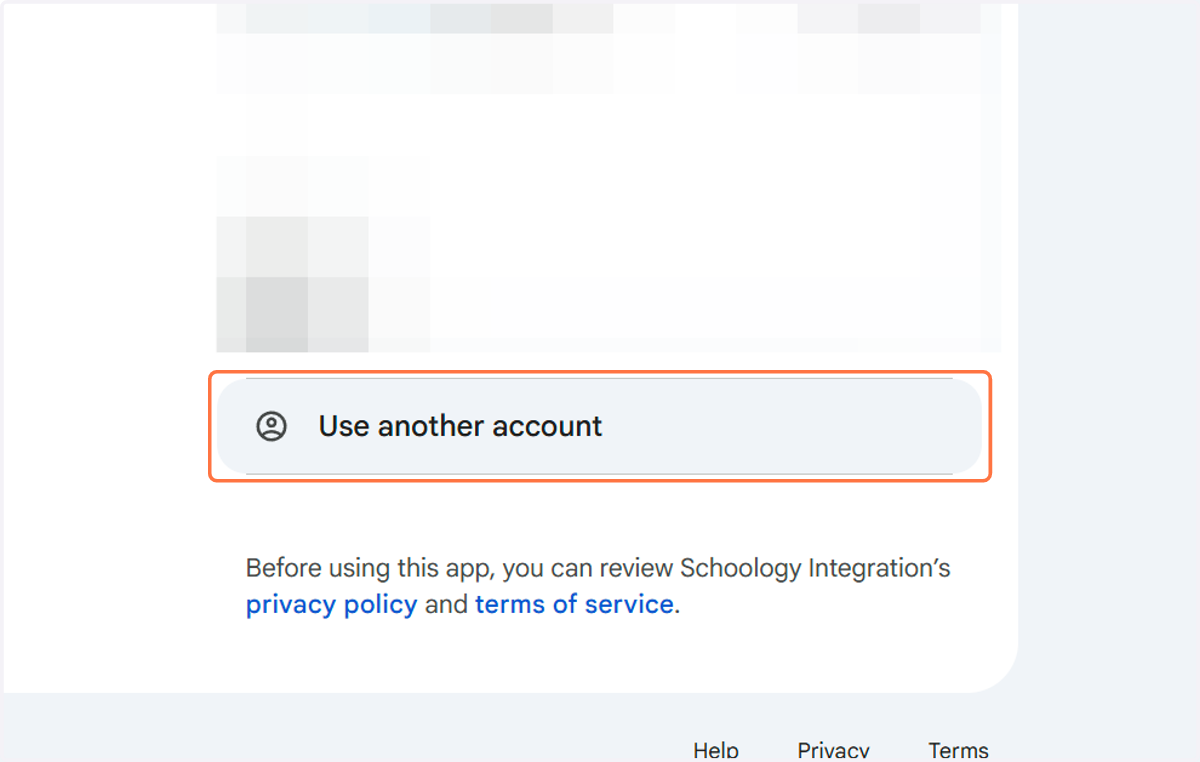Choose the blurred account row above Use another account
1200x762 pixels.
click(x=608, y=255)
